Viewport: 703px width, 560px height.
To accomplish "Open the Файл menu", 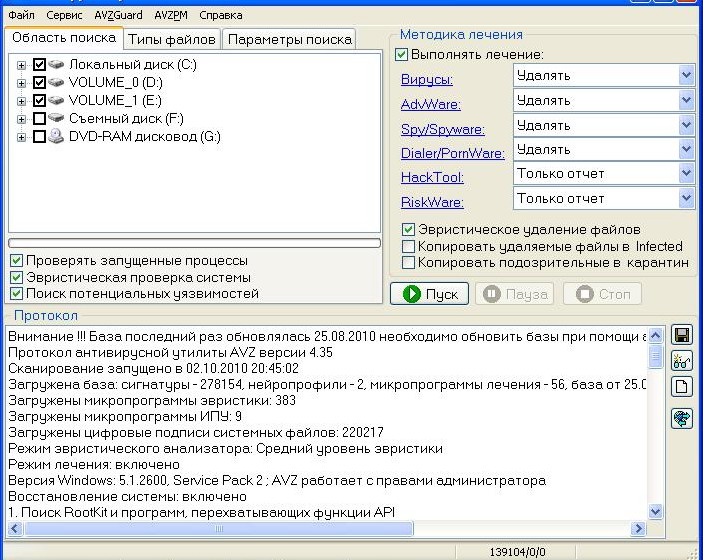I will pyautogui.click(x=21, y=15).
